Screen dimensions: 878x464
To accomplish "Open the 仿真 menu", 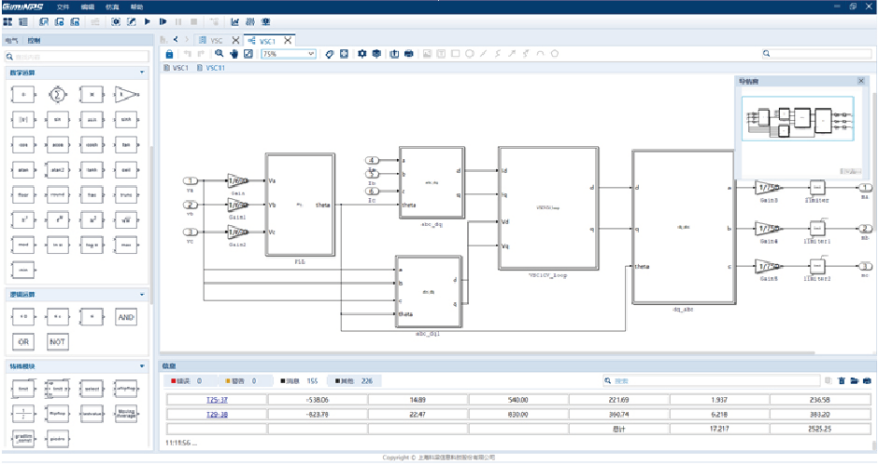I will [111, 6].
